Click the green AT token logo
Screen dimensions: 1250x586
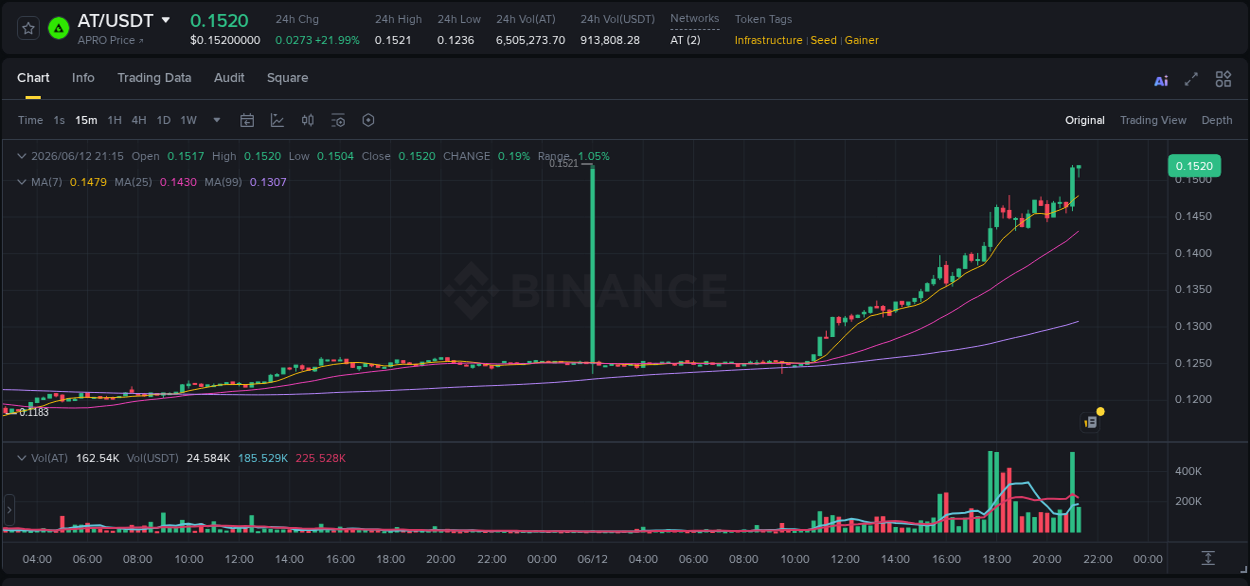click(59, 28)
